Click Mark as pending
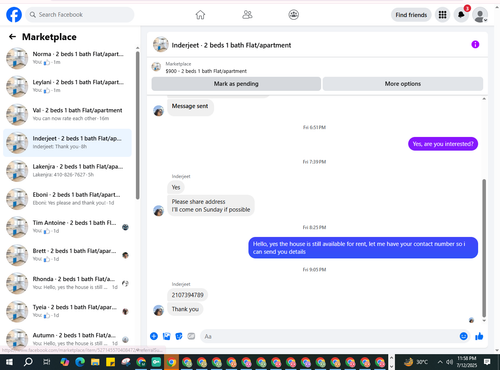 tap(236, 84)
